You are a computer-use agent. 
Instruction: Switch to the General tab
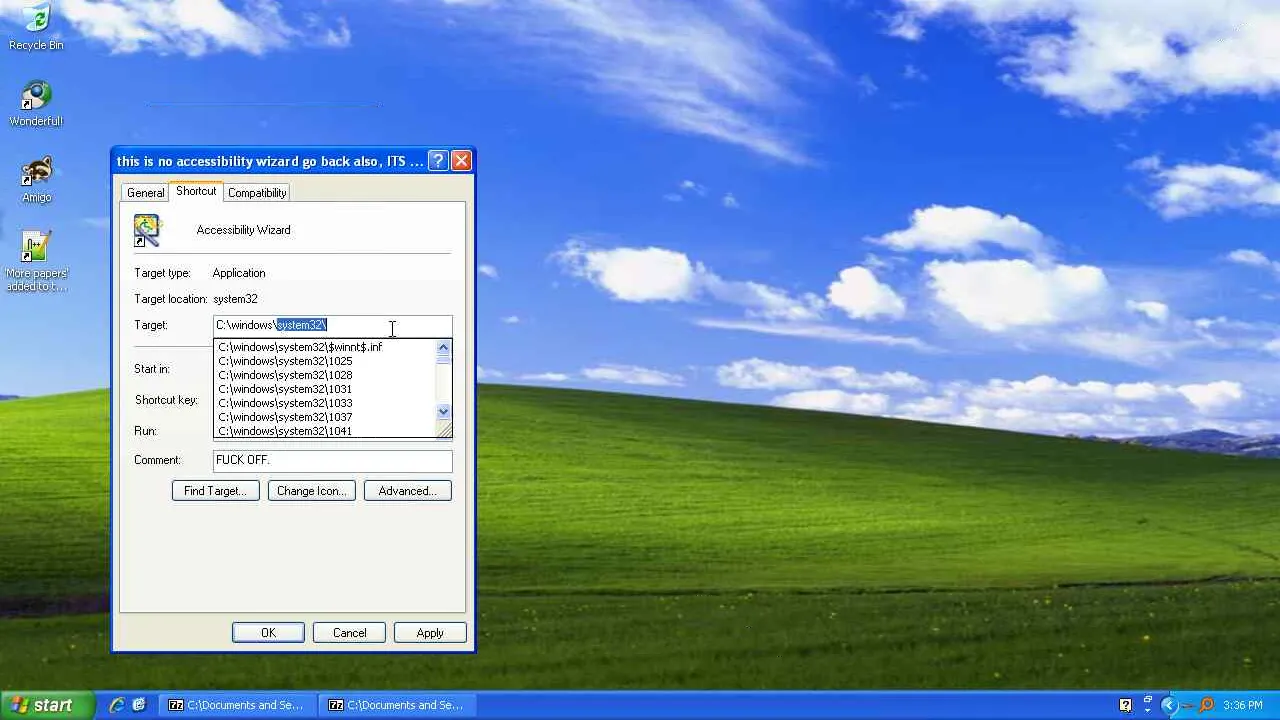[145, 193]
